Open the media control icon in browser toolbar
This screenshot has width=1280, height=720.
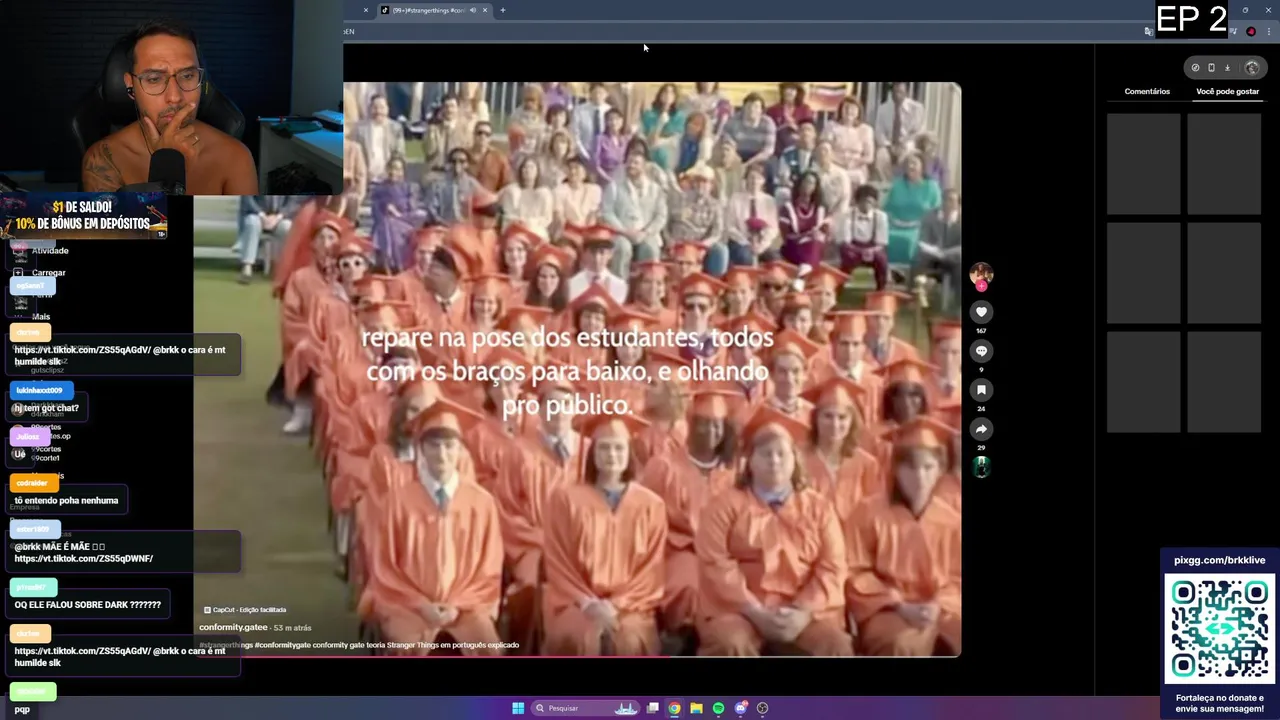tap(1234, 31)
